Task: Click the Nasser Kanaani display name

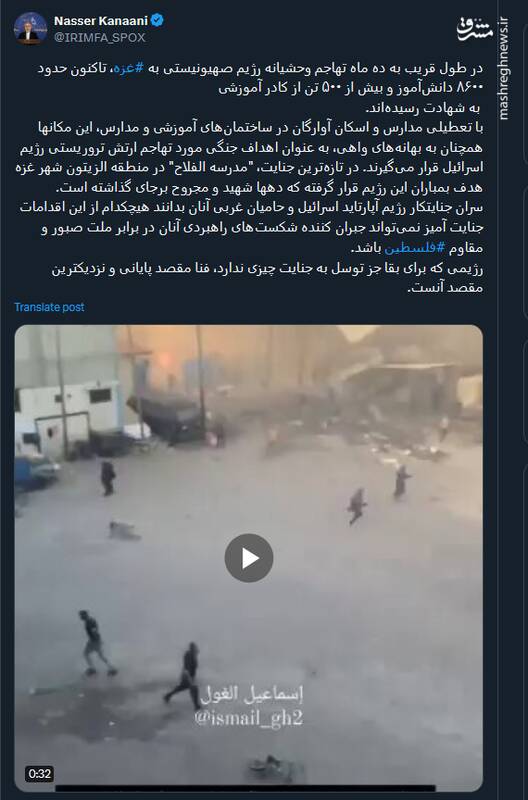Action: tap(101, 21)
